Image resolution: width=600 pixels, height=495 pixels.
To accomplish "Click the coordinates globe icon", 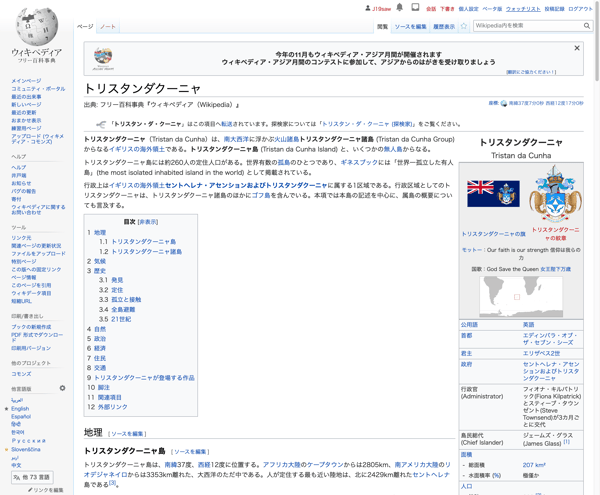I will pos(504,103).
